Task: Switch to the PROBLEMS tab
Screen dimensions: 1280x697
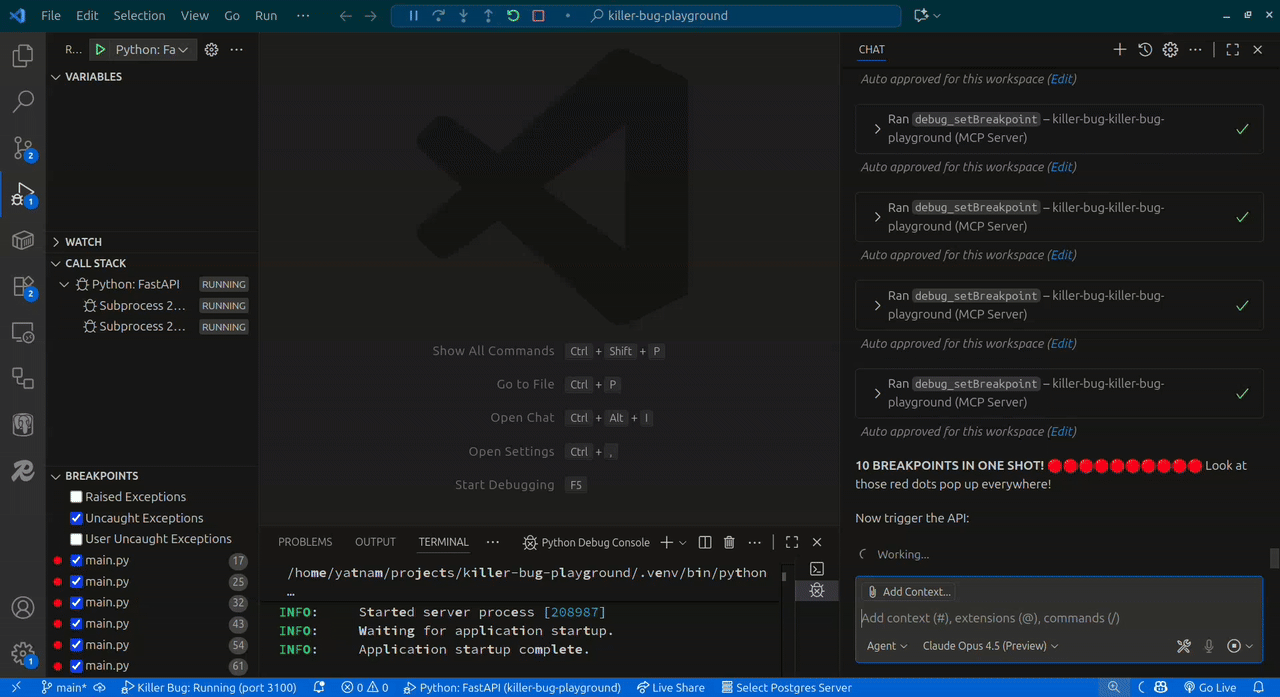Action: coord(305,541)
